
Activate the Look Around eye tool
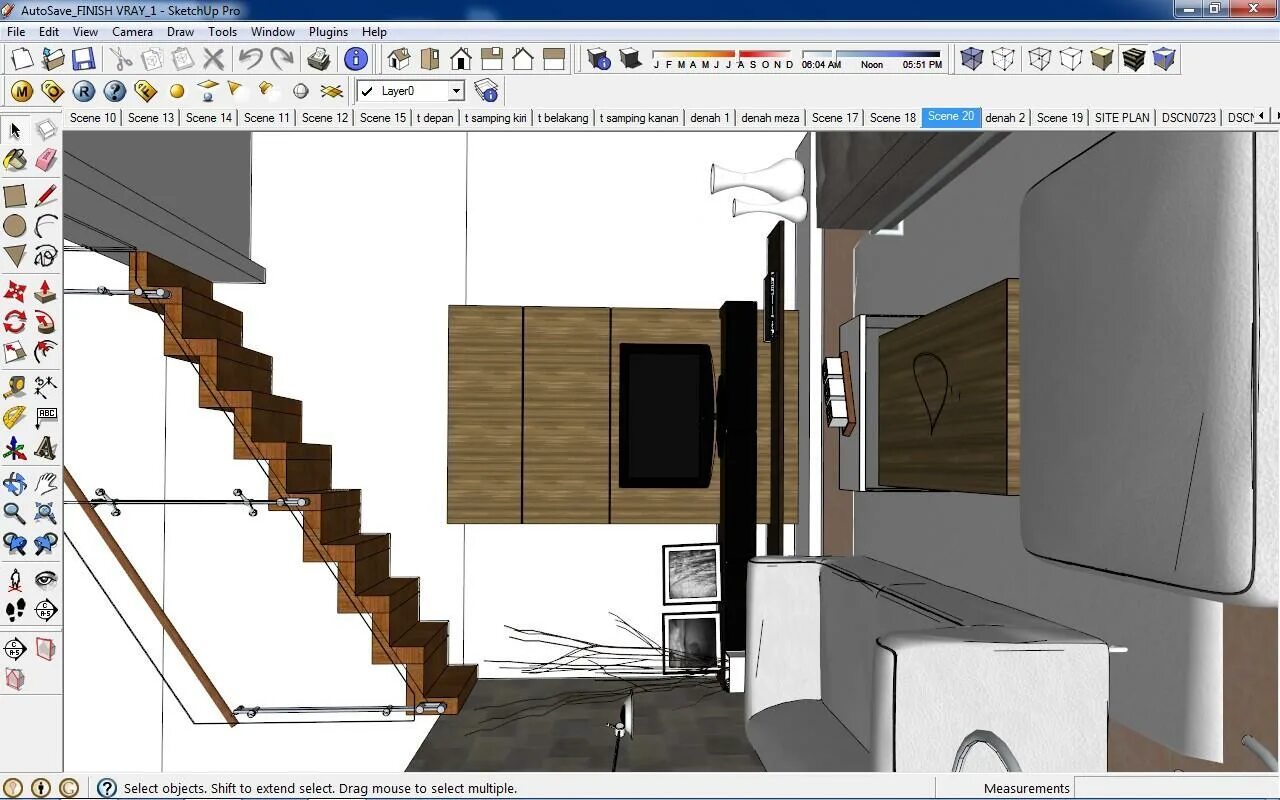(x=46, y=579)
